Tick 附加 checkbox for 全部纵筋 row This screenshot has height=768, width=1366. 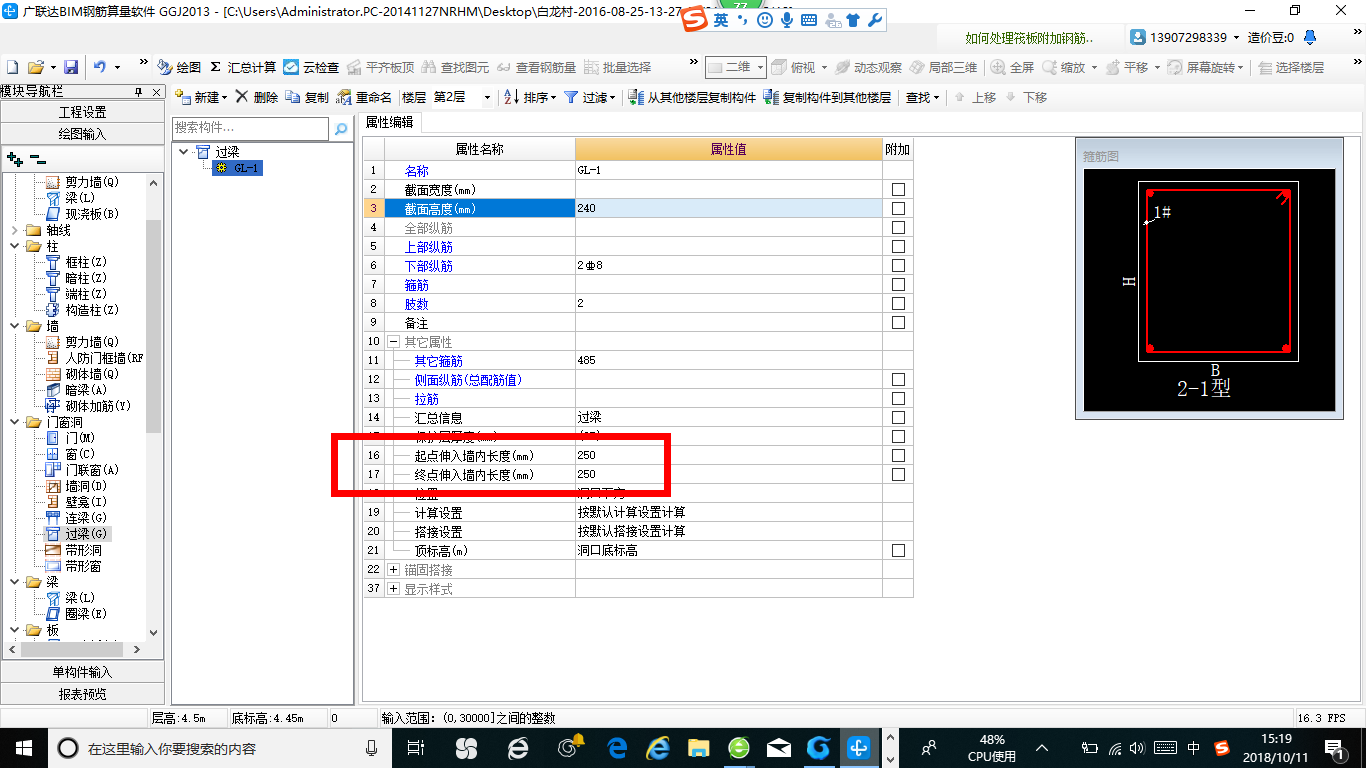(898, 227)
